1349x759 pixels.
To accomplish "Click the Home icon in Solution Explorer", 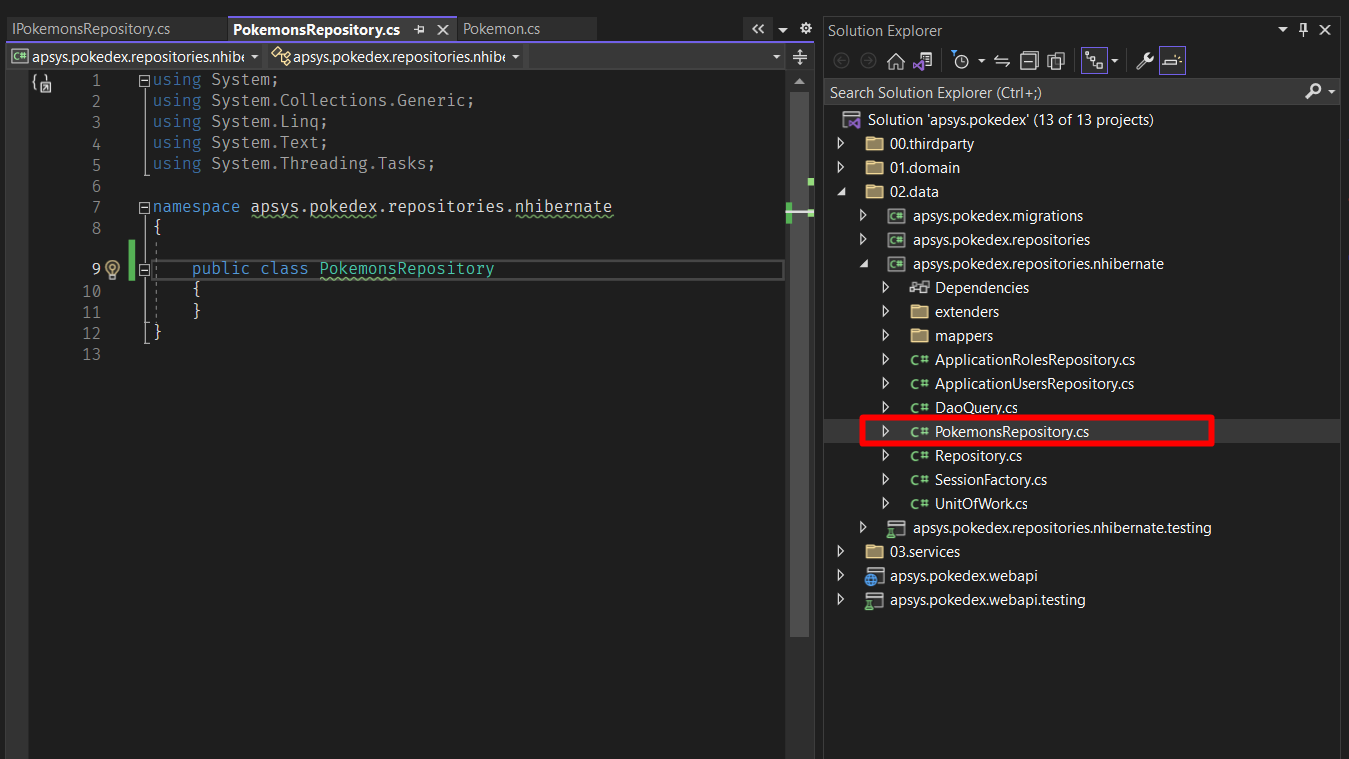I will (x=895, y=61).
